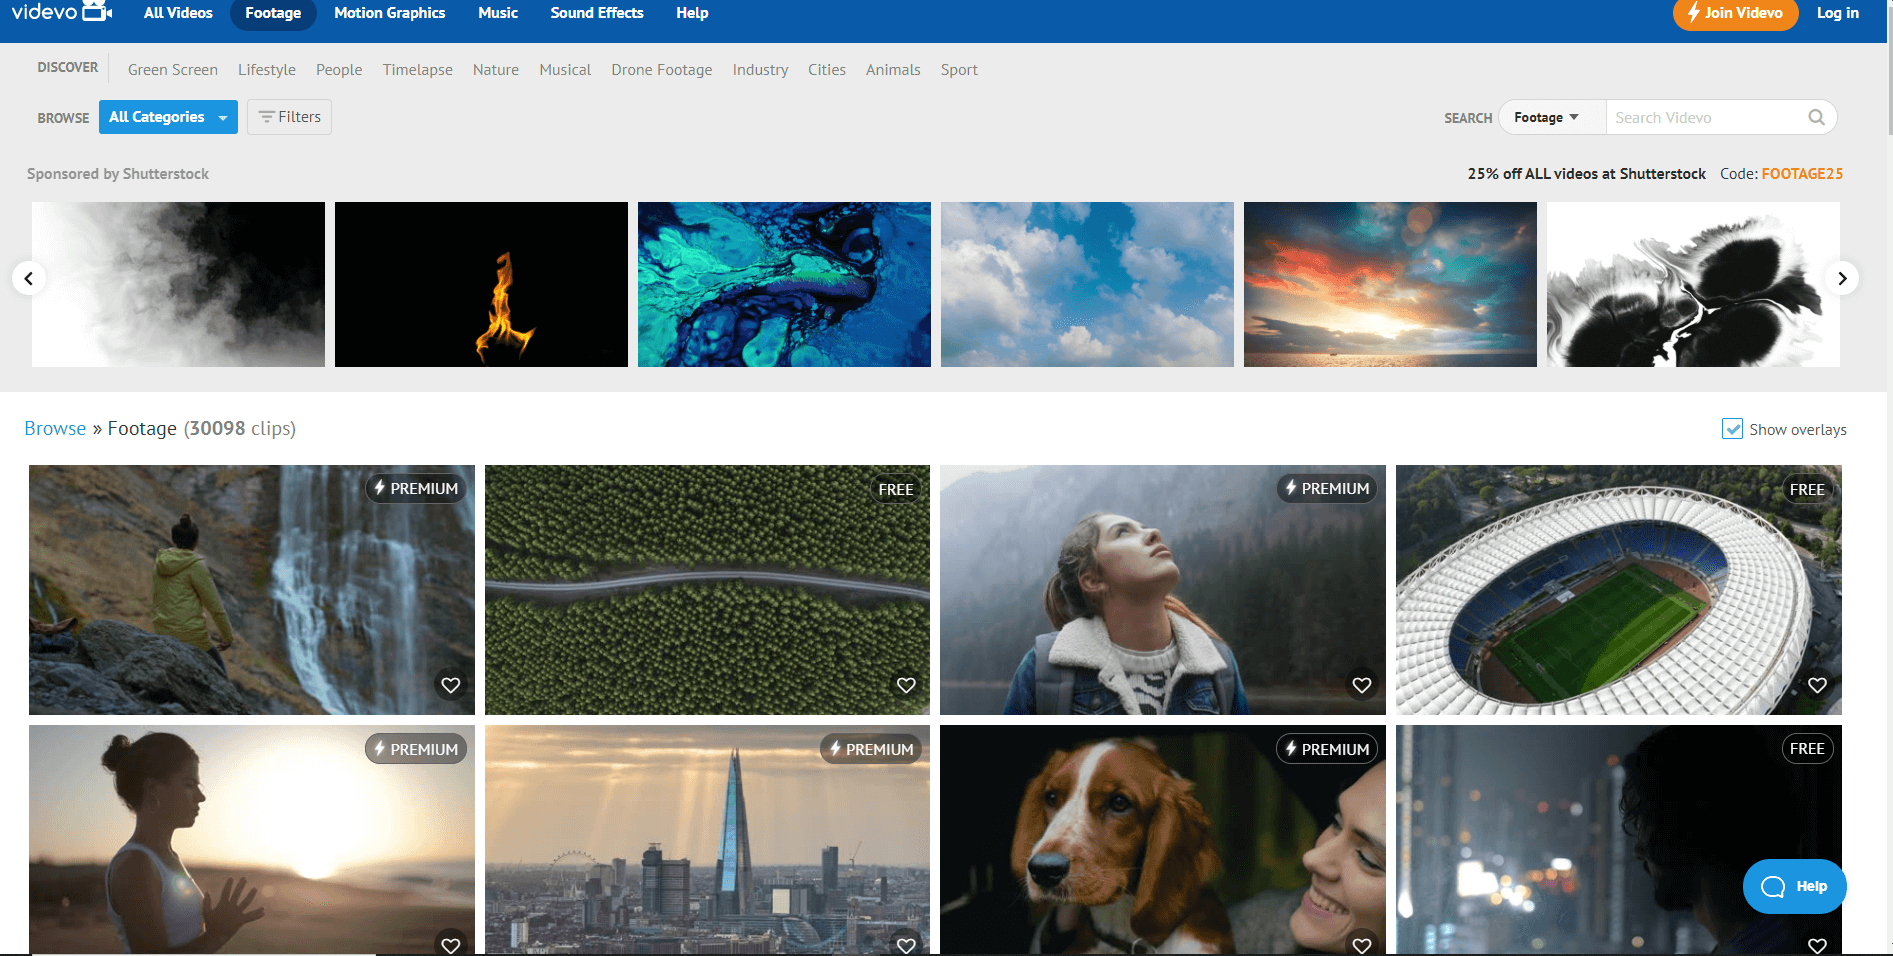Click the Join Videvo button
Viewport: 1893px width, 956px height.
1735,15
